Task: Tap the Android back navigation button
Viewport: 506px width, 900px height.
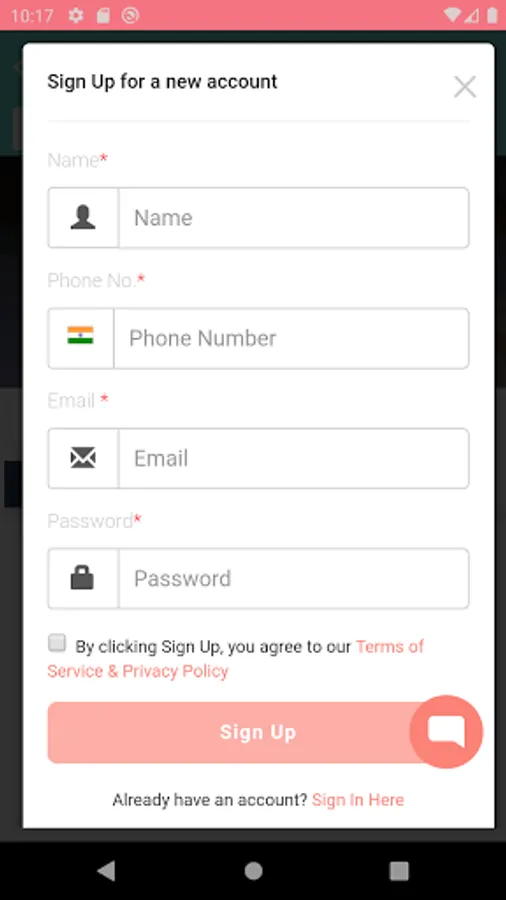Action: tap(106, 871)
